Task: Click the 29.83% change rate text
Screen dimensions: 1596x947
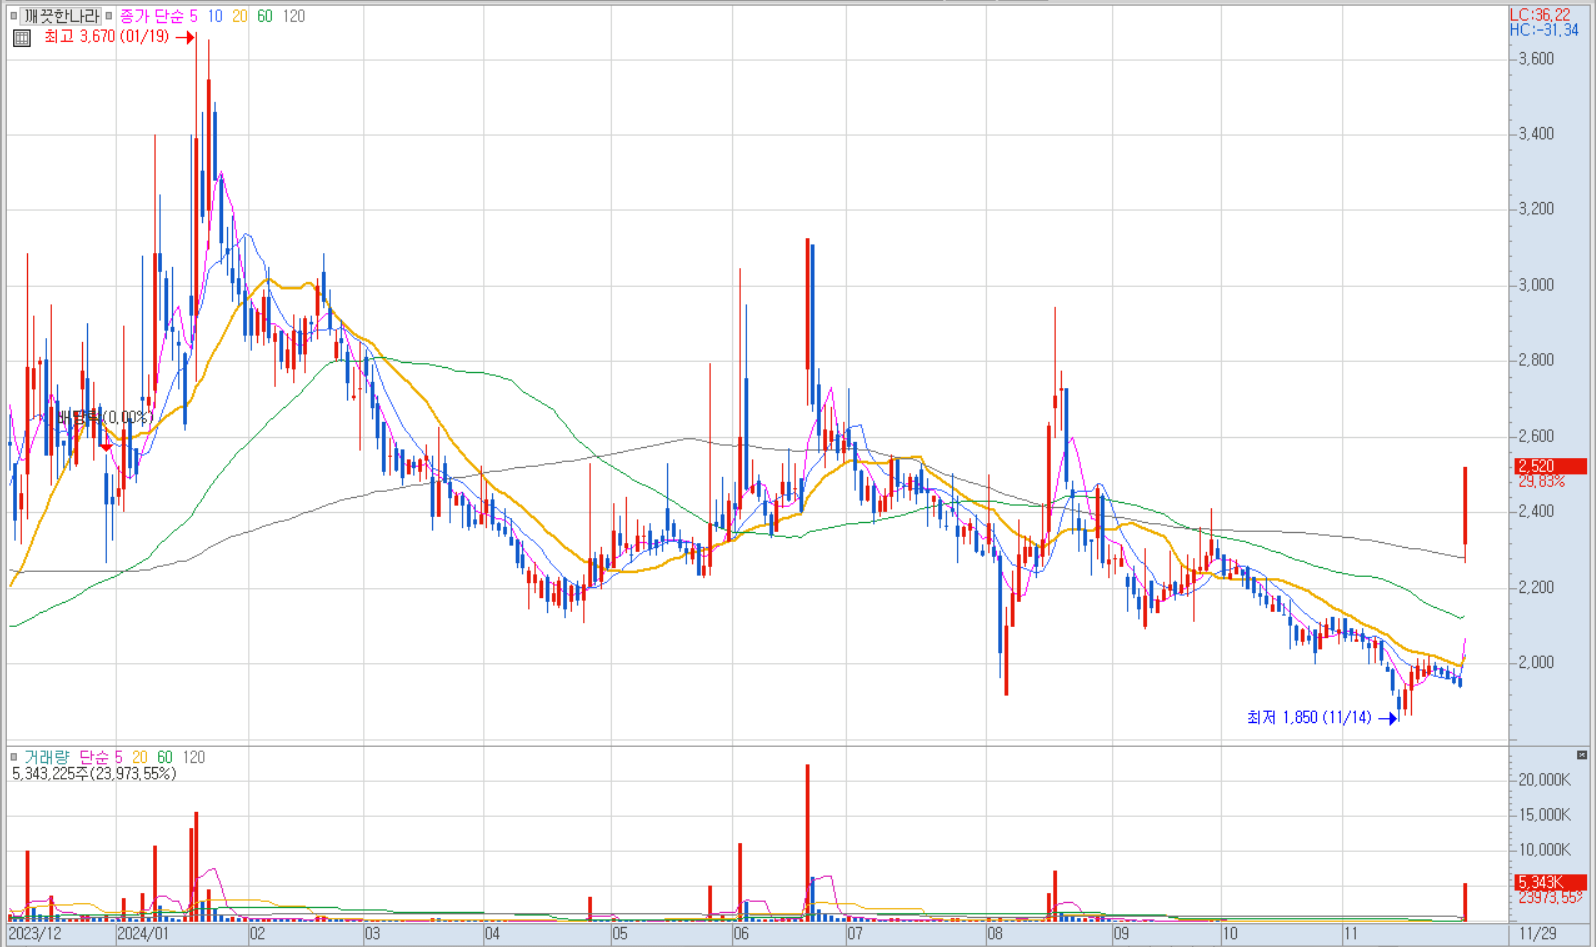Action: (1541, 481)
